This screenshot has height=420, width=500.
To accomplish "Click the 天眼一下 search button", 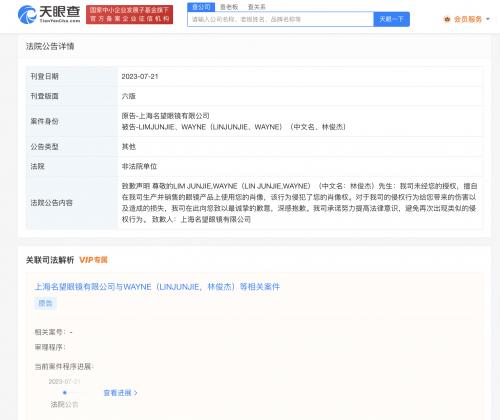I will click(392, 19).
